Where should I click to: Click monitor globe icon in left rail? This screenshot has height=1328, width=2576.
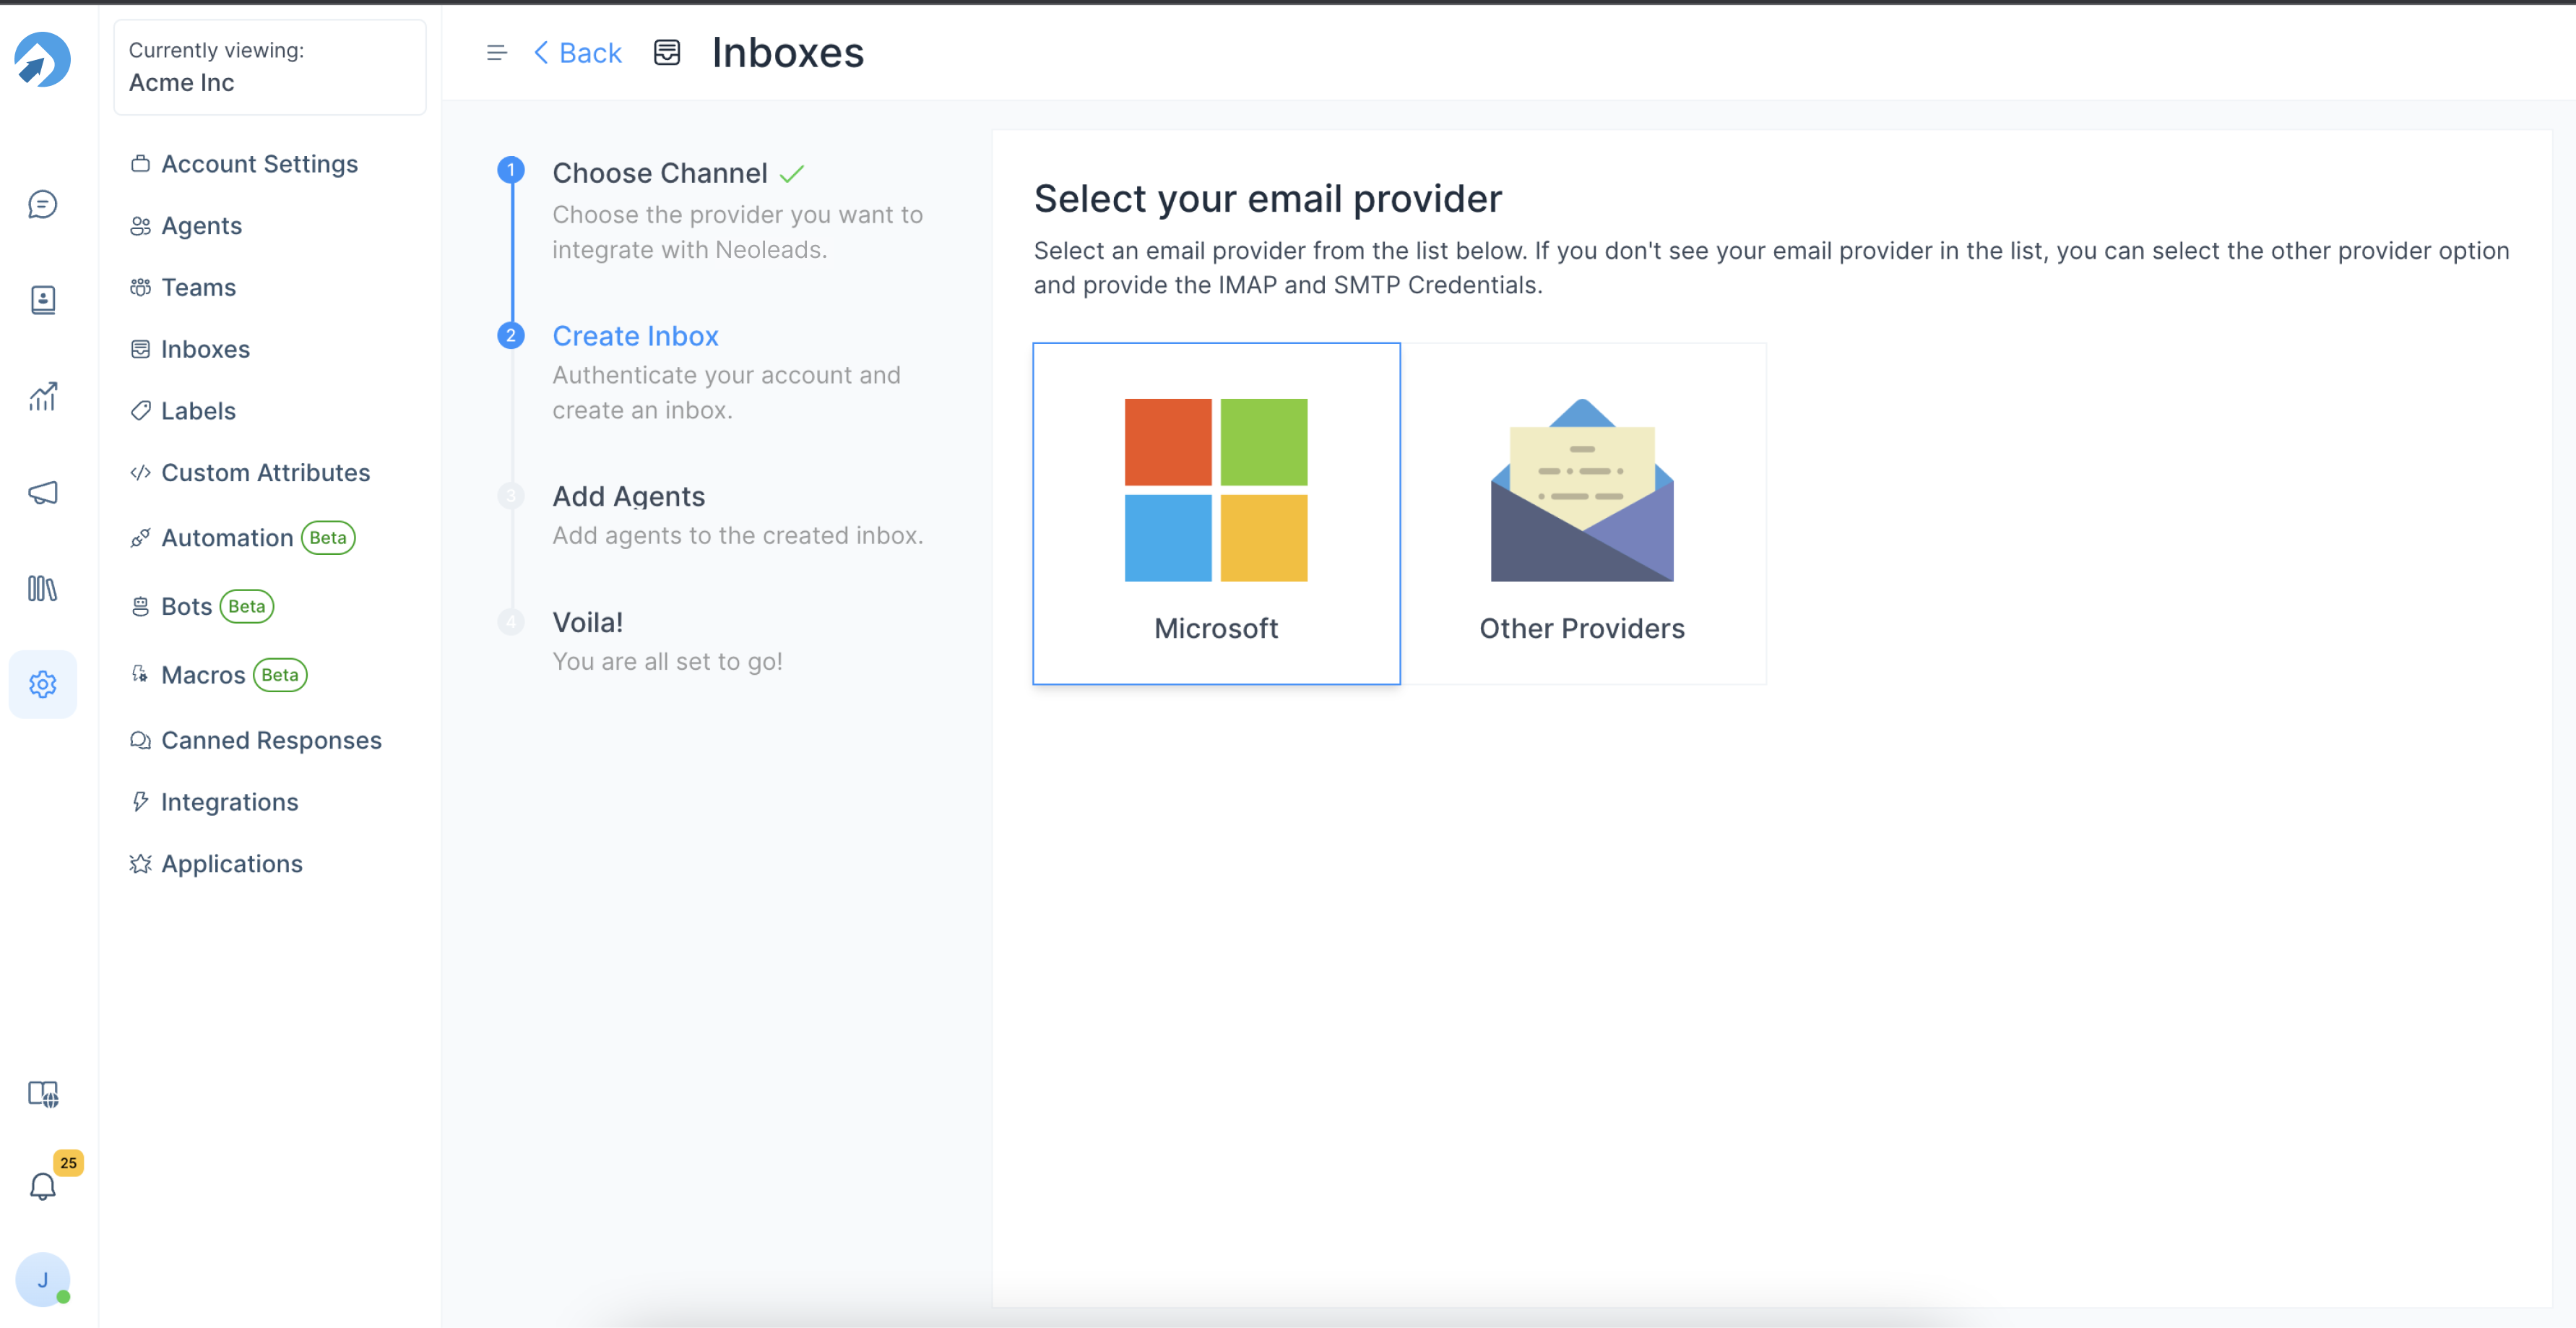(42, 1093)
